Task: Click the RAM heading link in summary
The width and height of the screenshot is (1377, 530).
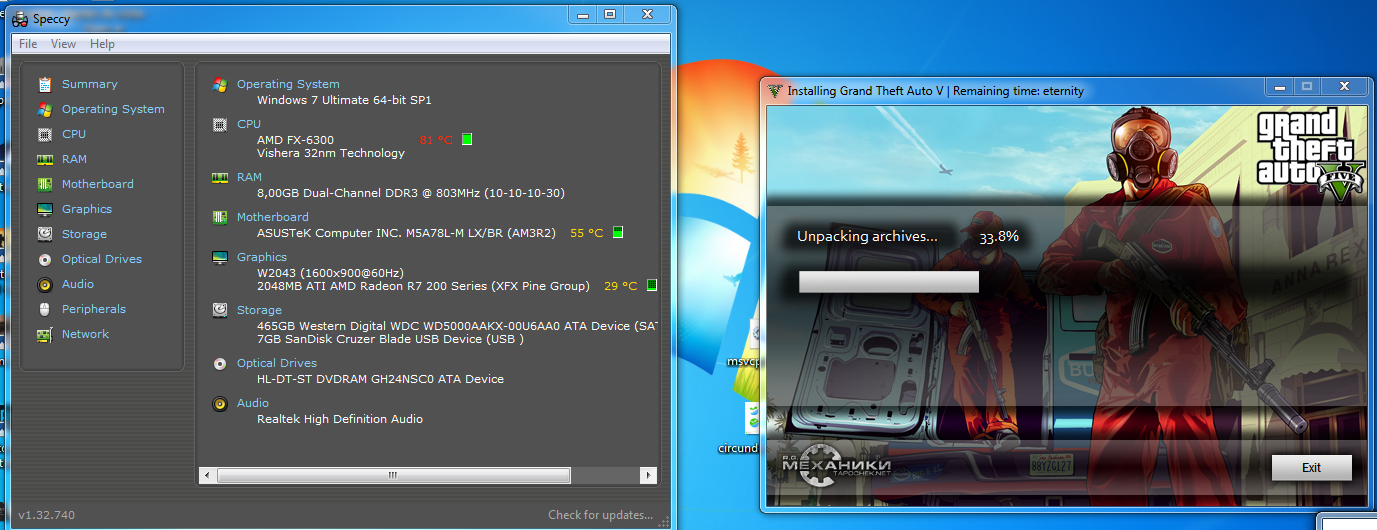Action: click(249, 177)
